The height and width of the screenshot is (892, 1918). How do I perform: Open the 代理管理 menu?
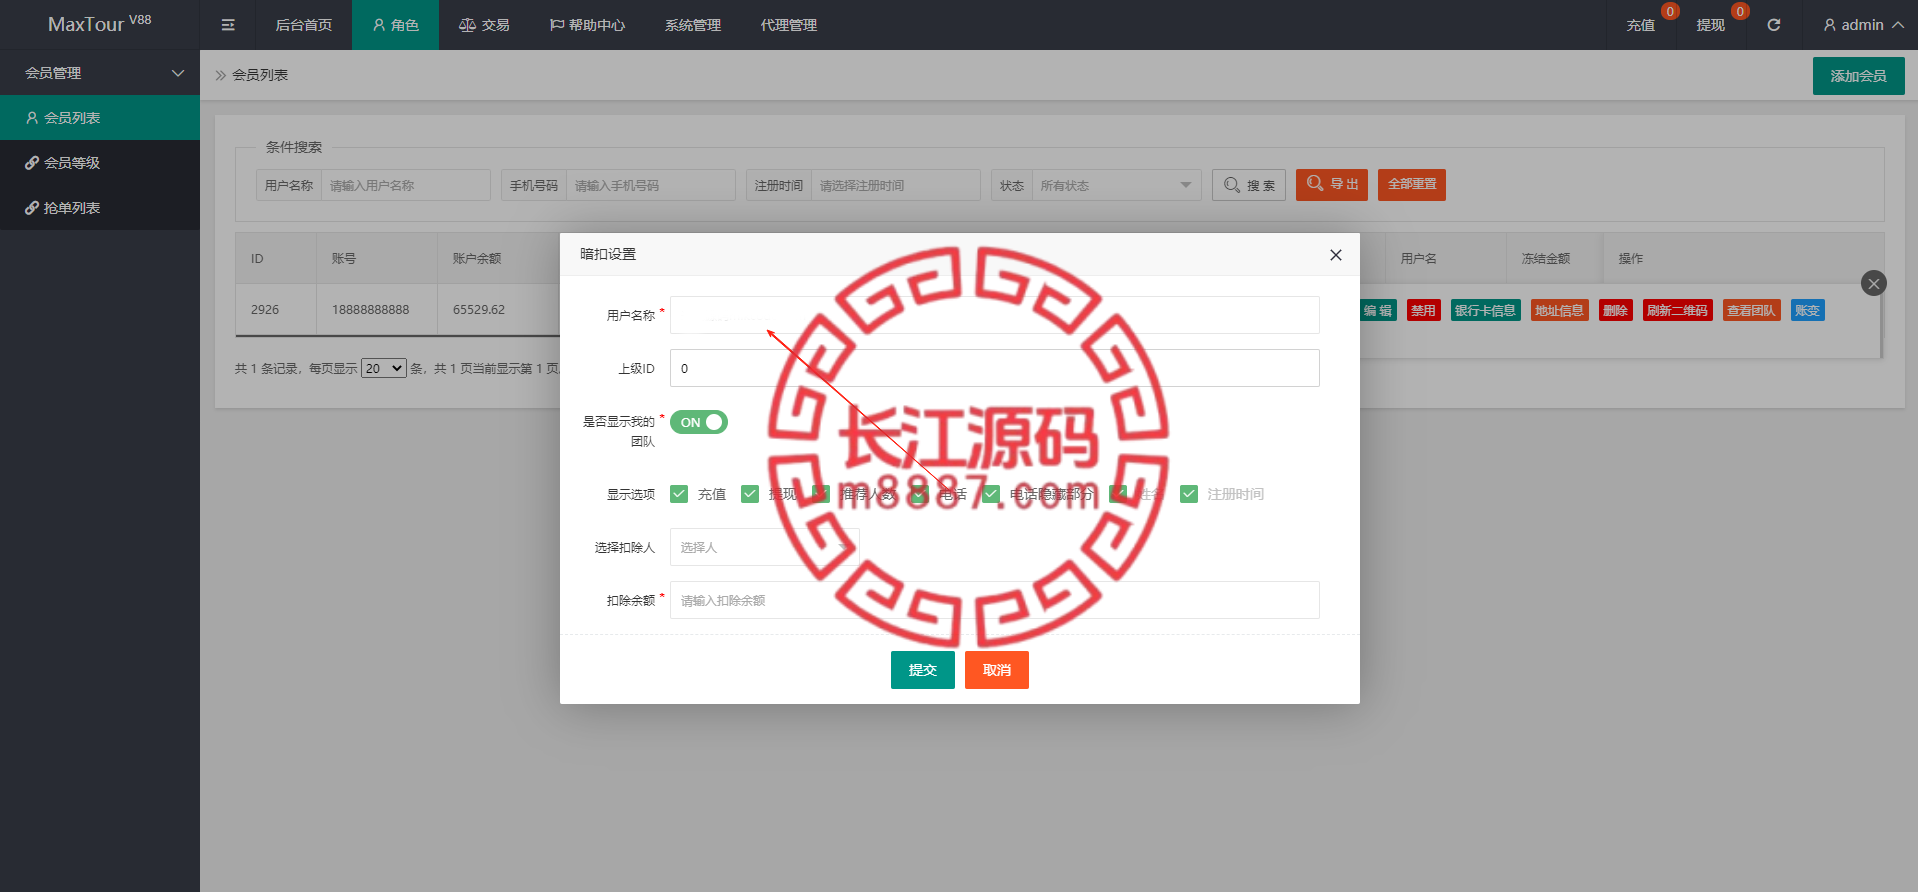(x=788, y=25)
